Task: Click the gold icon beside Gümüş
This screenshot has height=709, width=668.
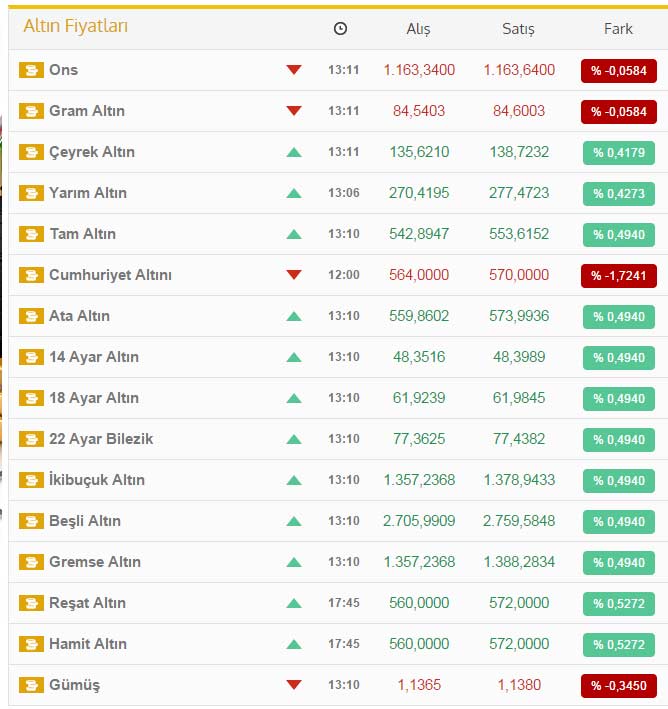Action: pos(31,685)
